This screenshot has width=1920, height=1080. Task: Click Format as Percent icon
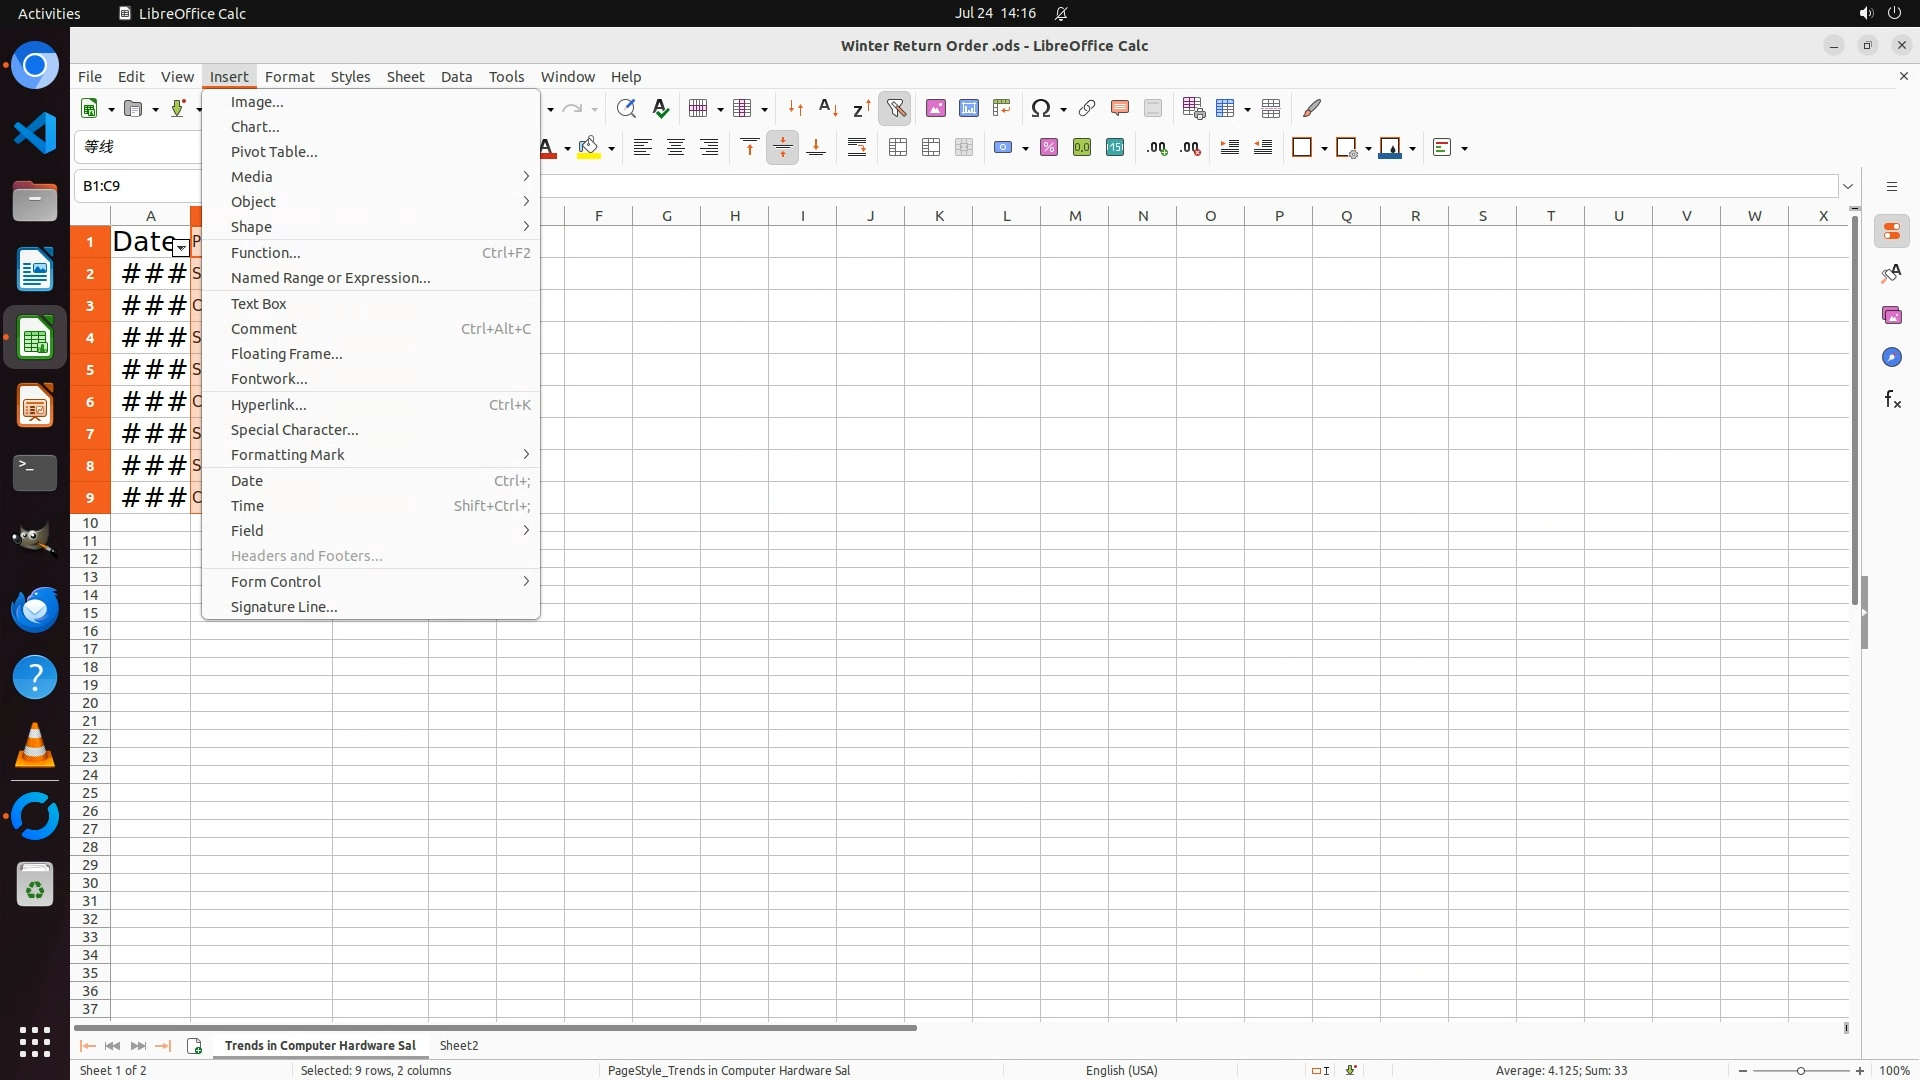pos(1049,148)
